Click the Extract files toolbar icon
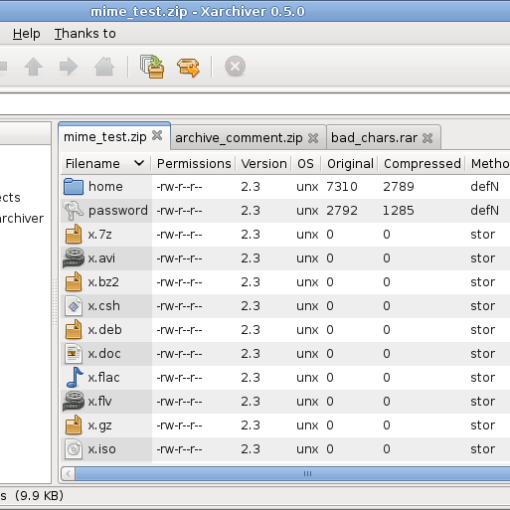The image size is (510, 510). (188, 67)
